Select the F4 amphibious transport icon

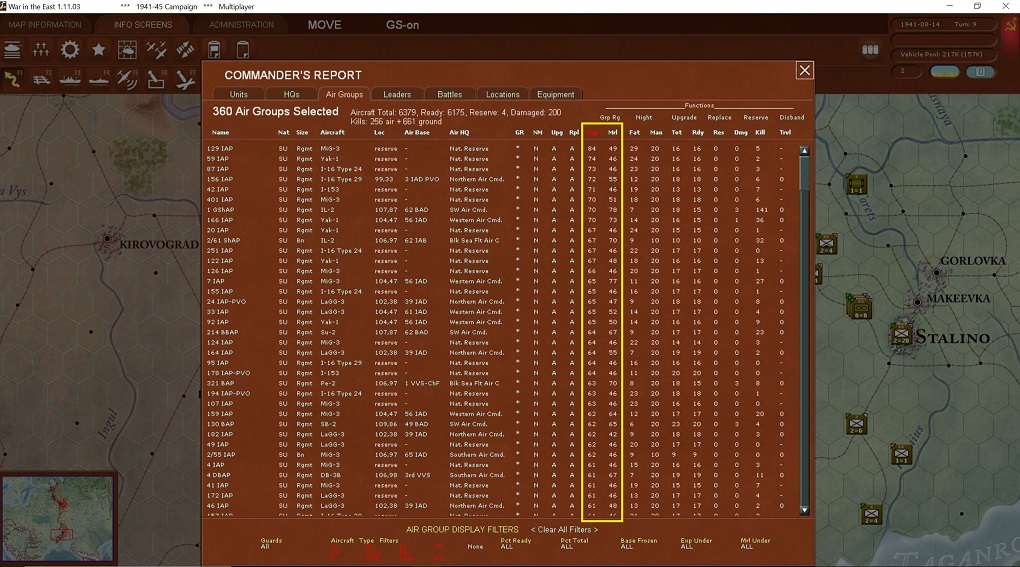click(98, 79)
